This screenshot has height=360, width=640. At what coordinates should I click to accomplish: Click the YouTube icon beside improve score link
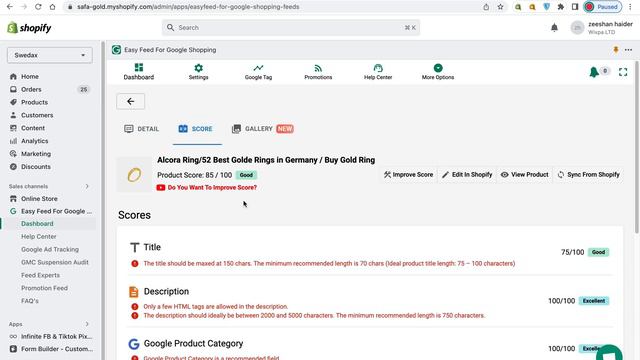[161, 188]
